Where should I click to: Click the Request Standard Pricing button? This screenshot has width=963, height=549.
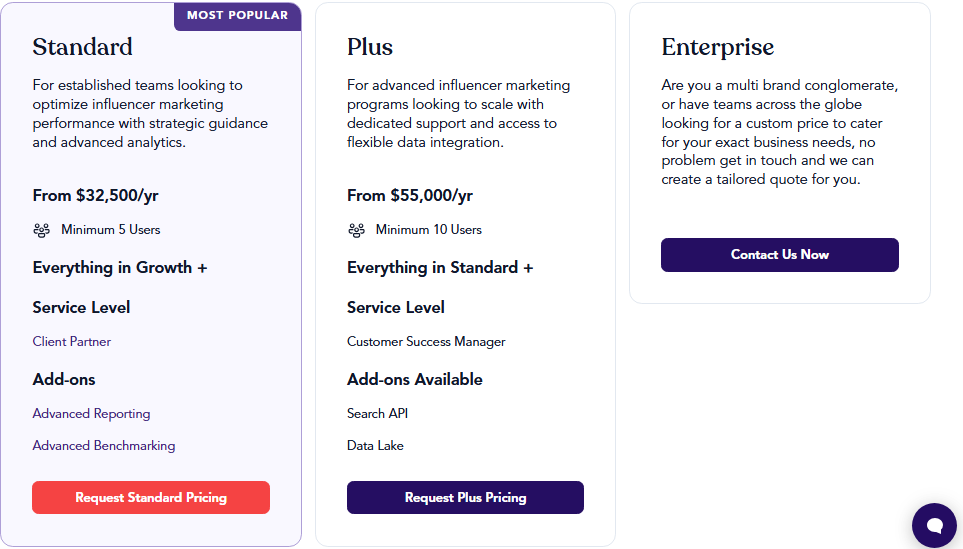click(151, 497)
